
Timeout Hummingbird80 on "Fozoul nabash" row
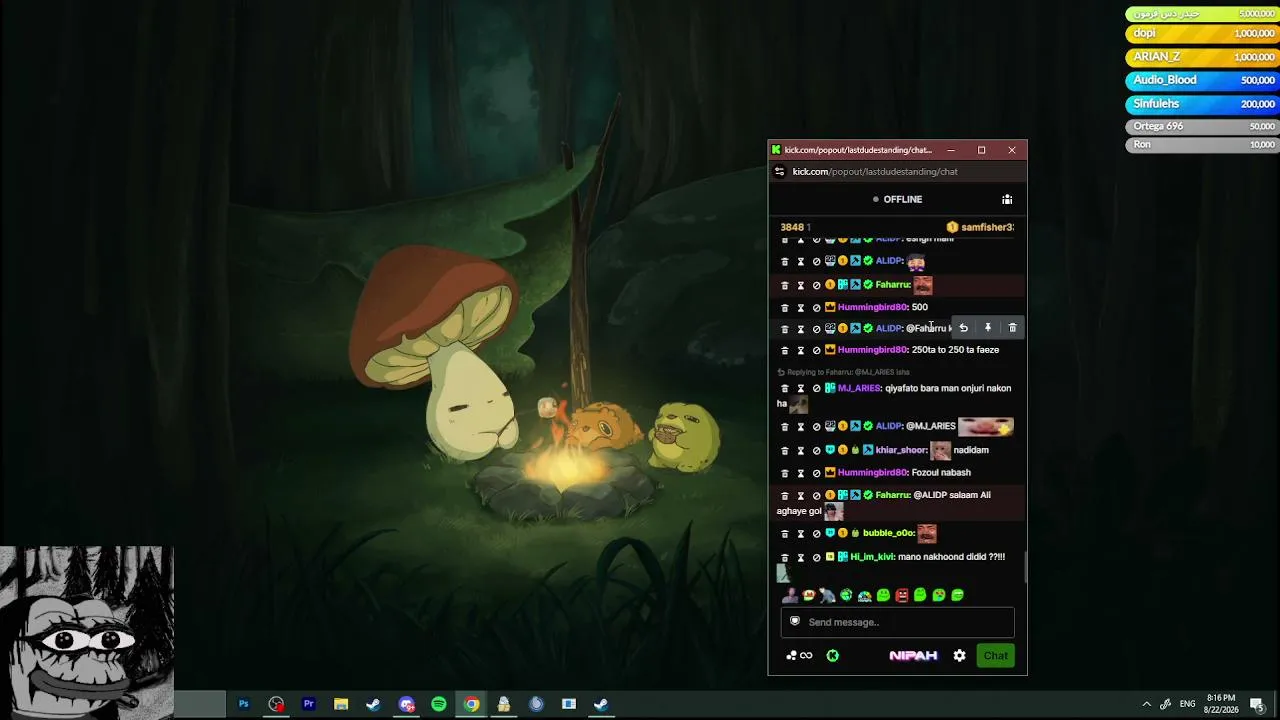[801, 473]
